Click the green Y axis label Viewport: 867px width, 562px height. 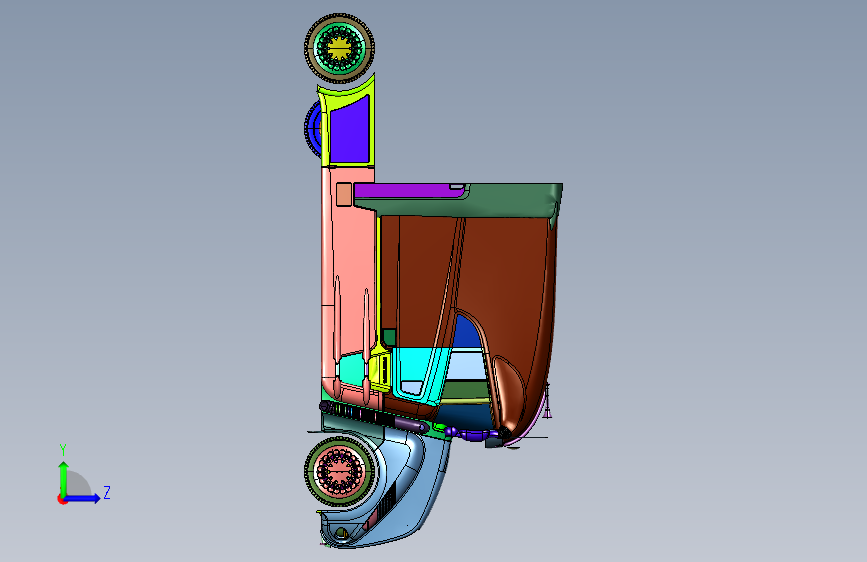(63, 450)
